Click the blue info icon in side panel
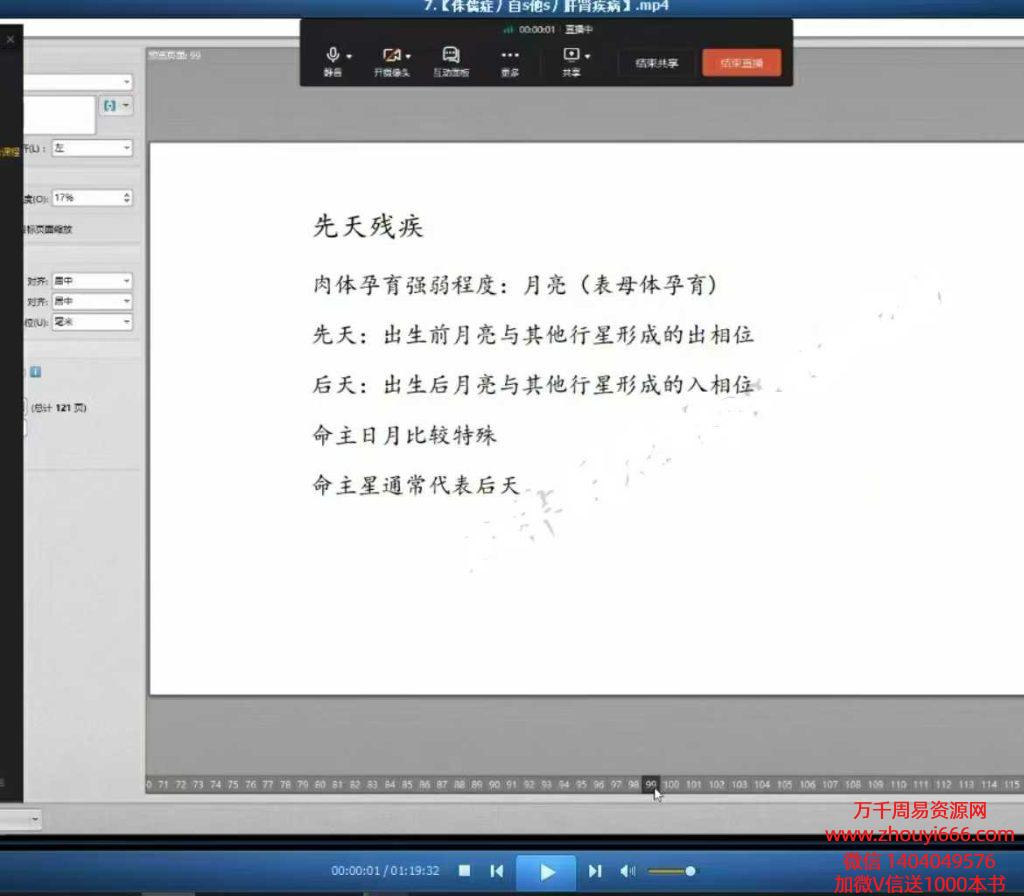The height and width of the screenshot is (896, 1024). tap(35, 372)
